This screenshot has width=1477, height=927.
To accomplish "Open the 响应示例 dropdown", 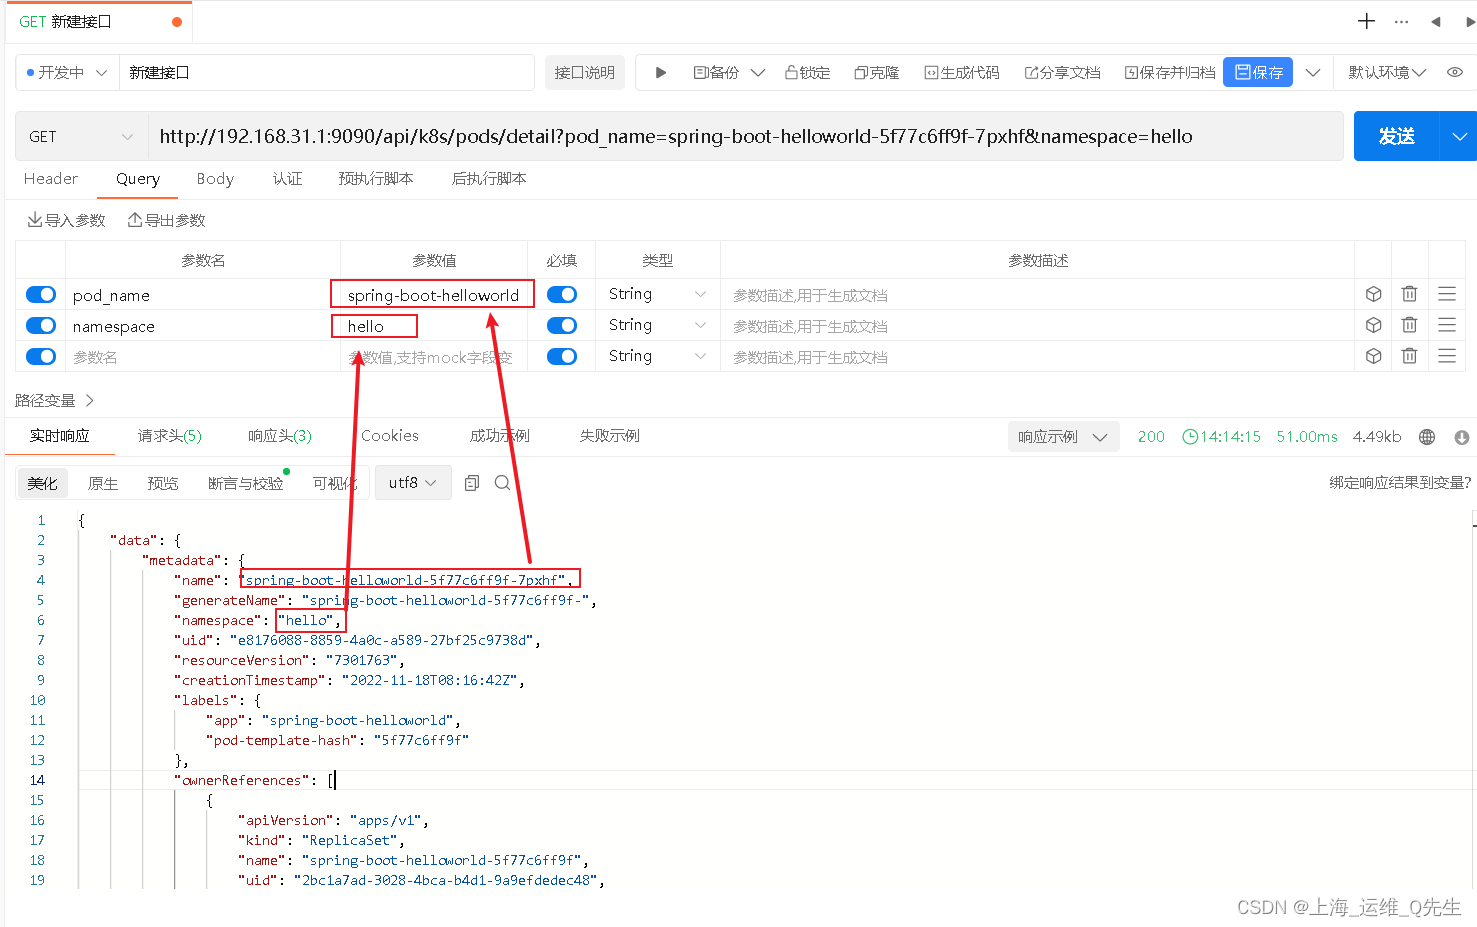I will (1062, 437).
